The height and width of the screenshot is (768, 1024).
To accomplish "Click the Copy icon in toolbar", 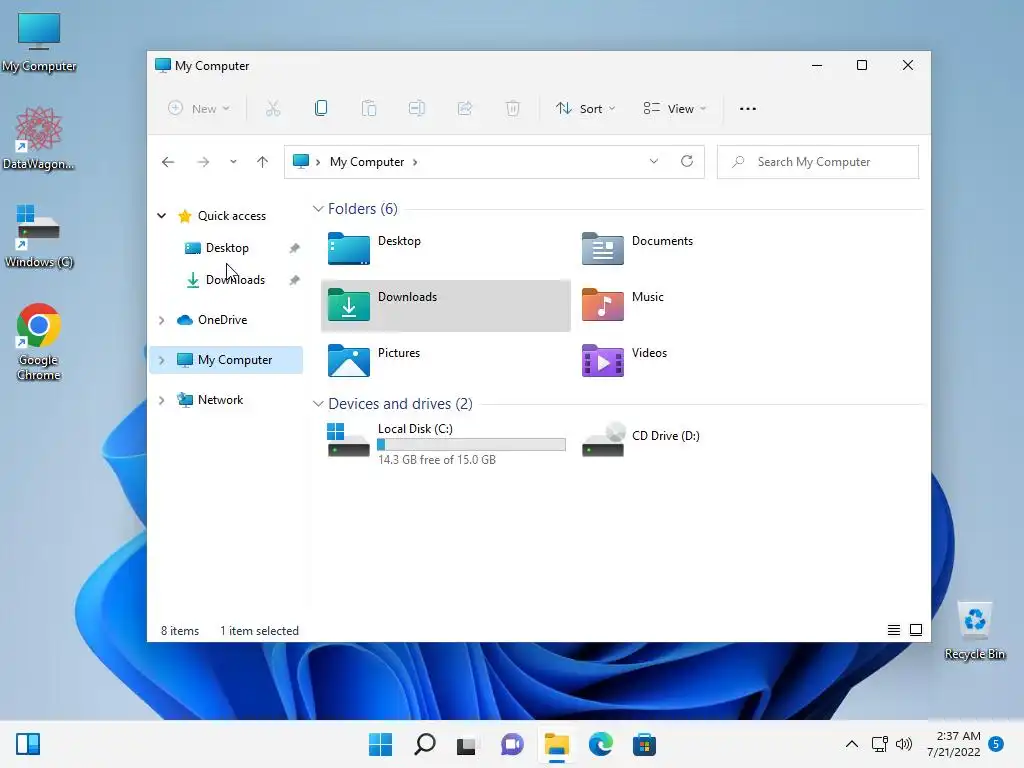I will [x=321, y=108].
